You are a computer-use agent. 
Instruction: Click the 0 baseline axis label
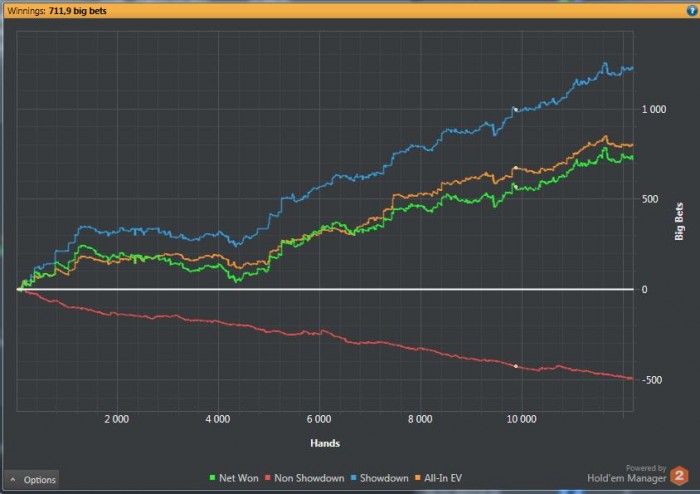[644, 289]
